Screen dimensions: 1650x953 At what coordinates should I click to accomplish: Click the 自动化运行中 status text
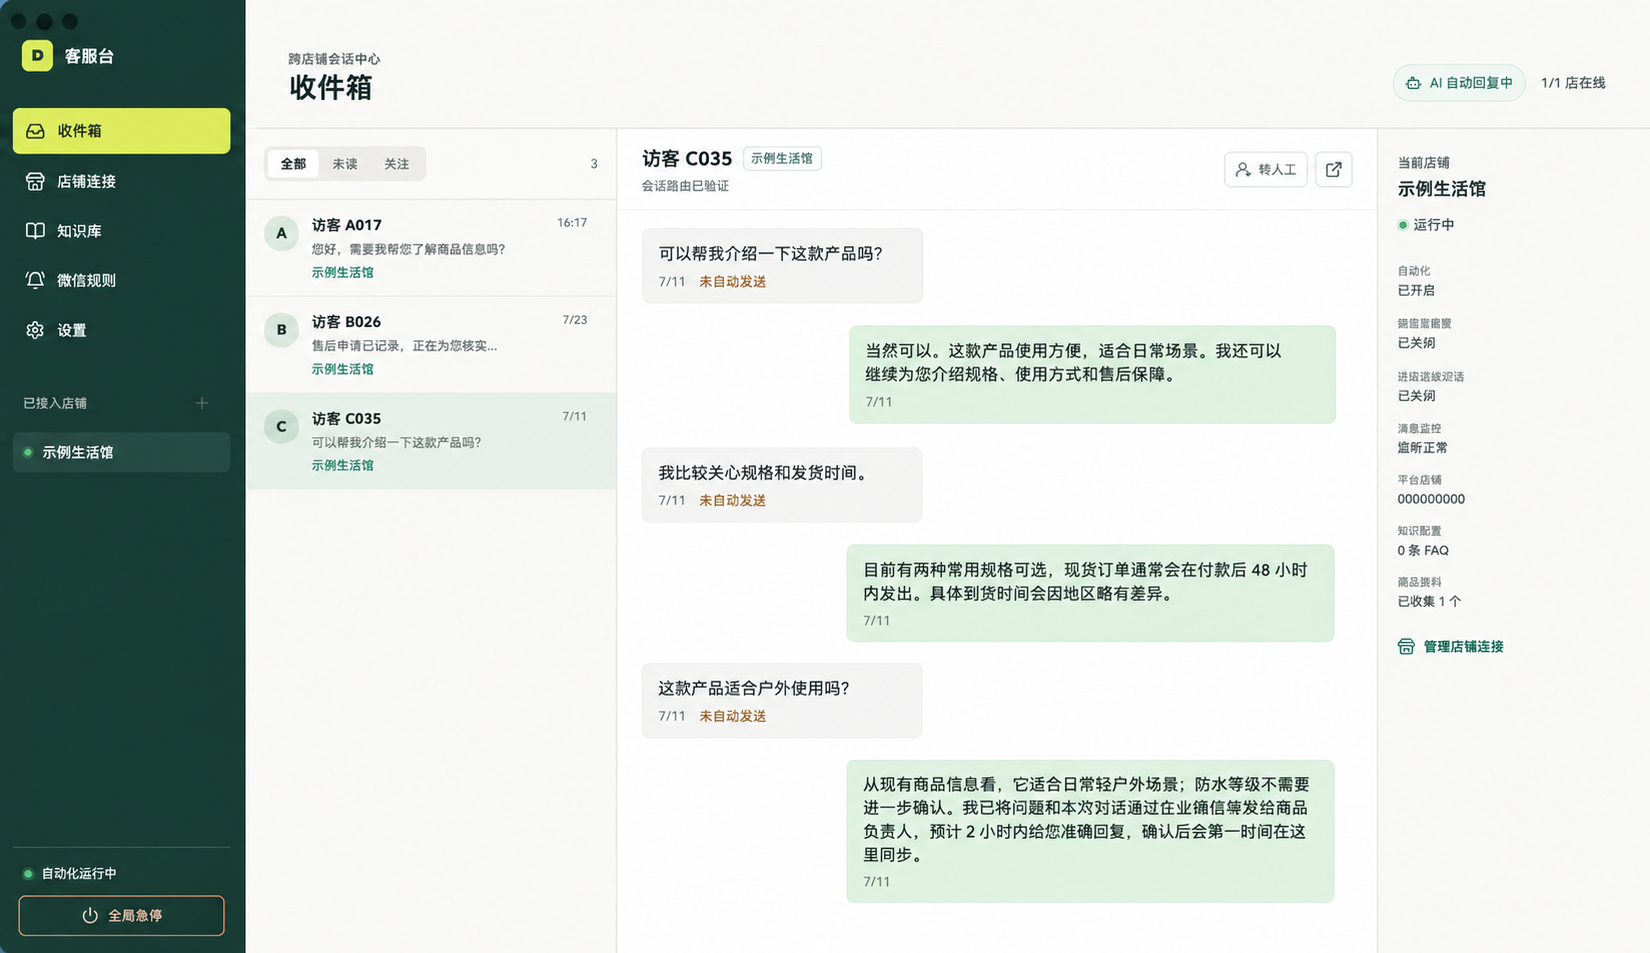tap(79, 874)
